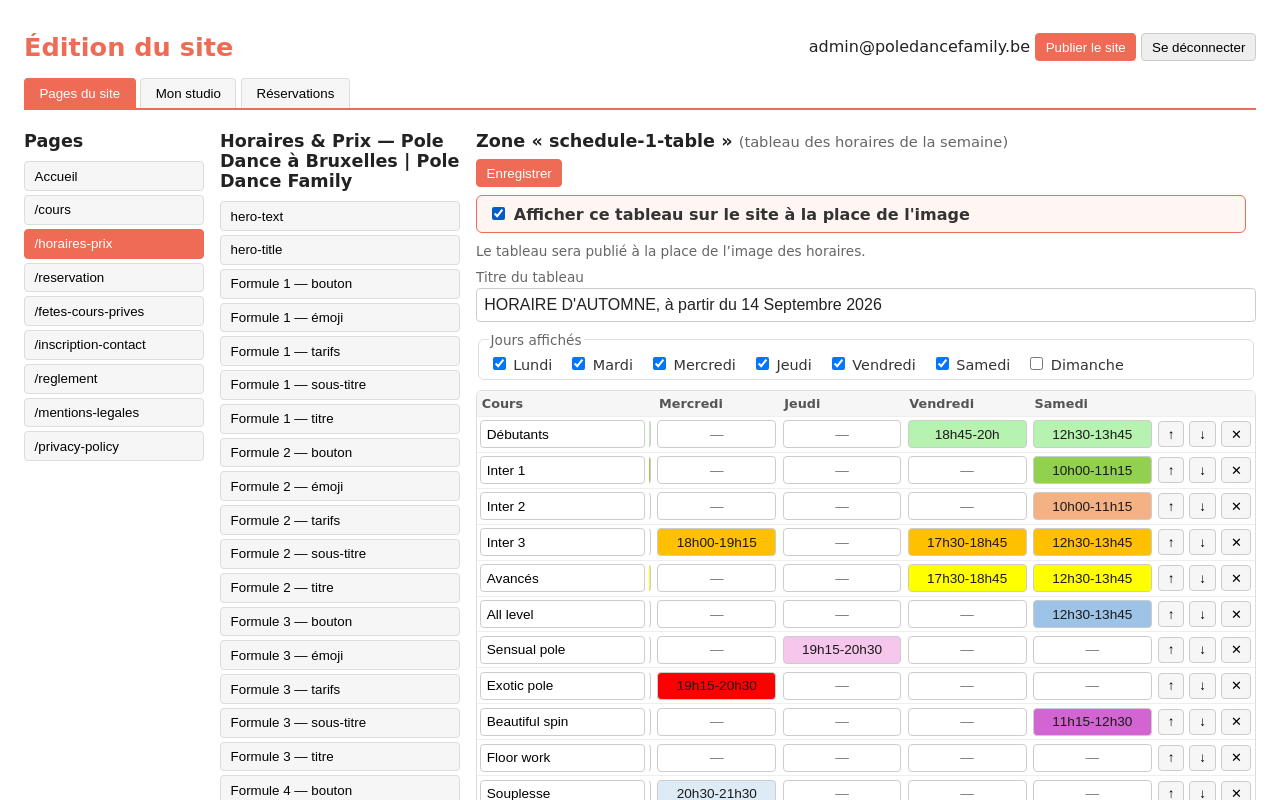Disable the Mercredi day
The width and height of the screenshot is (1280, 800).
(x=659, y=364)
